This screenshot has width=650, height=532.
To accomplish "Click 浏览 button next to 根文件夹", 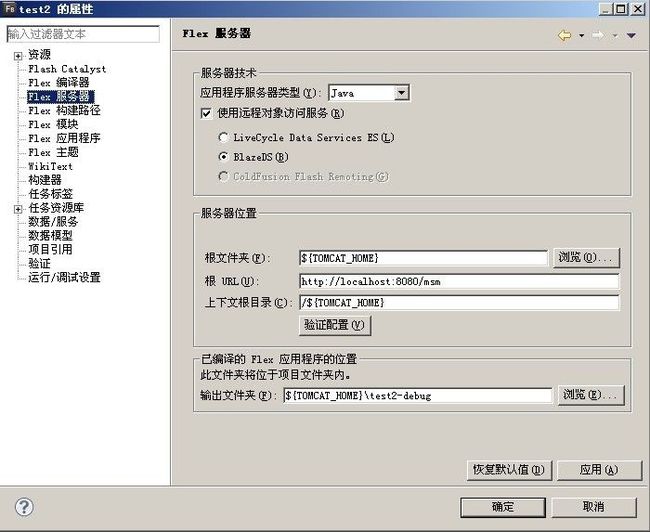I will click(x=586, y=258).
